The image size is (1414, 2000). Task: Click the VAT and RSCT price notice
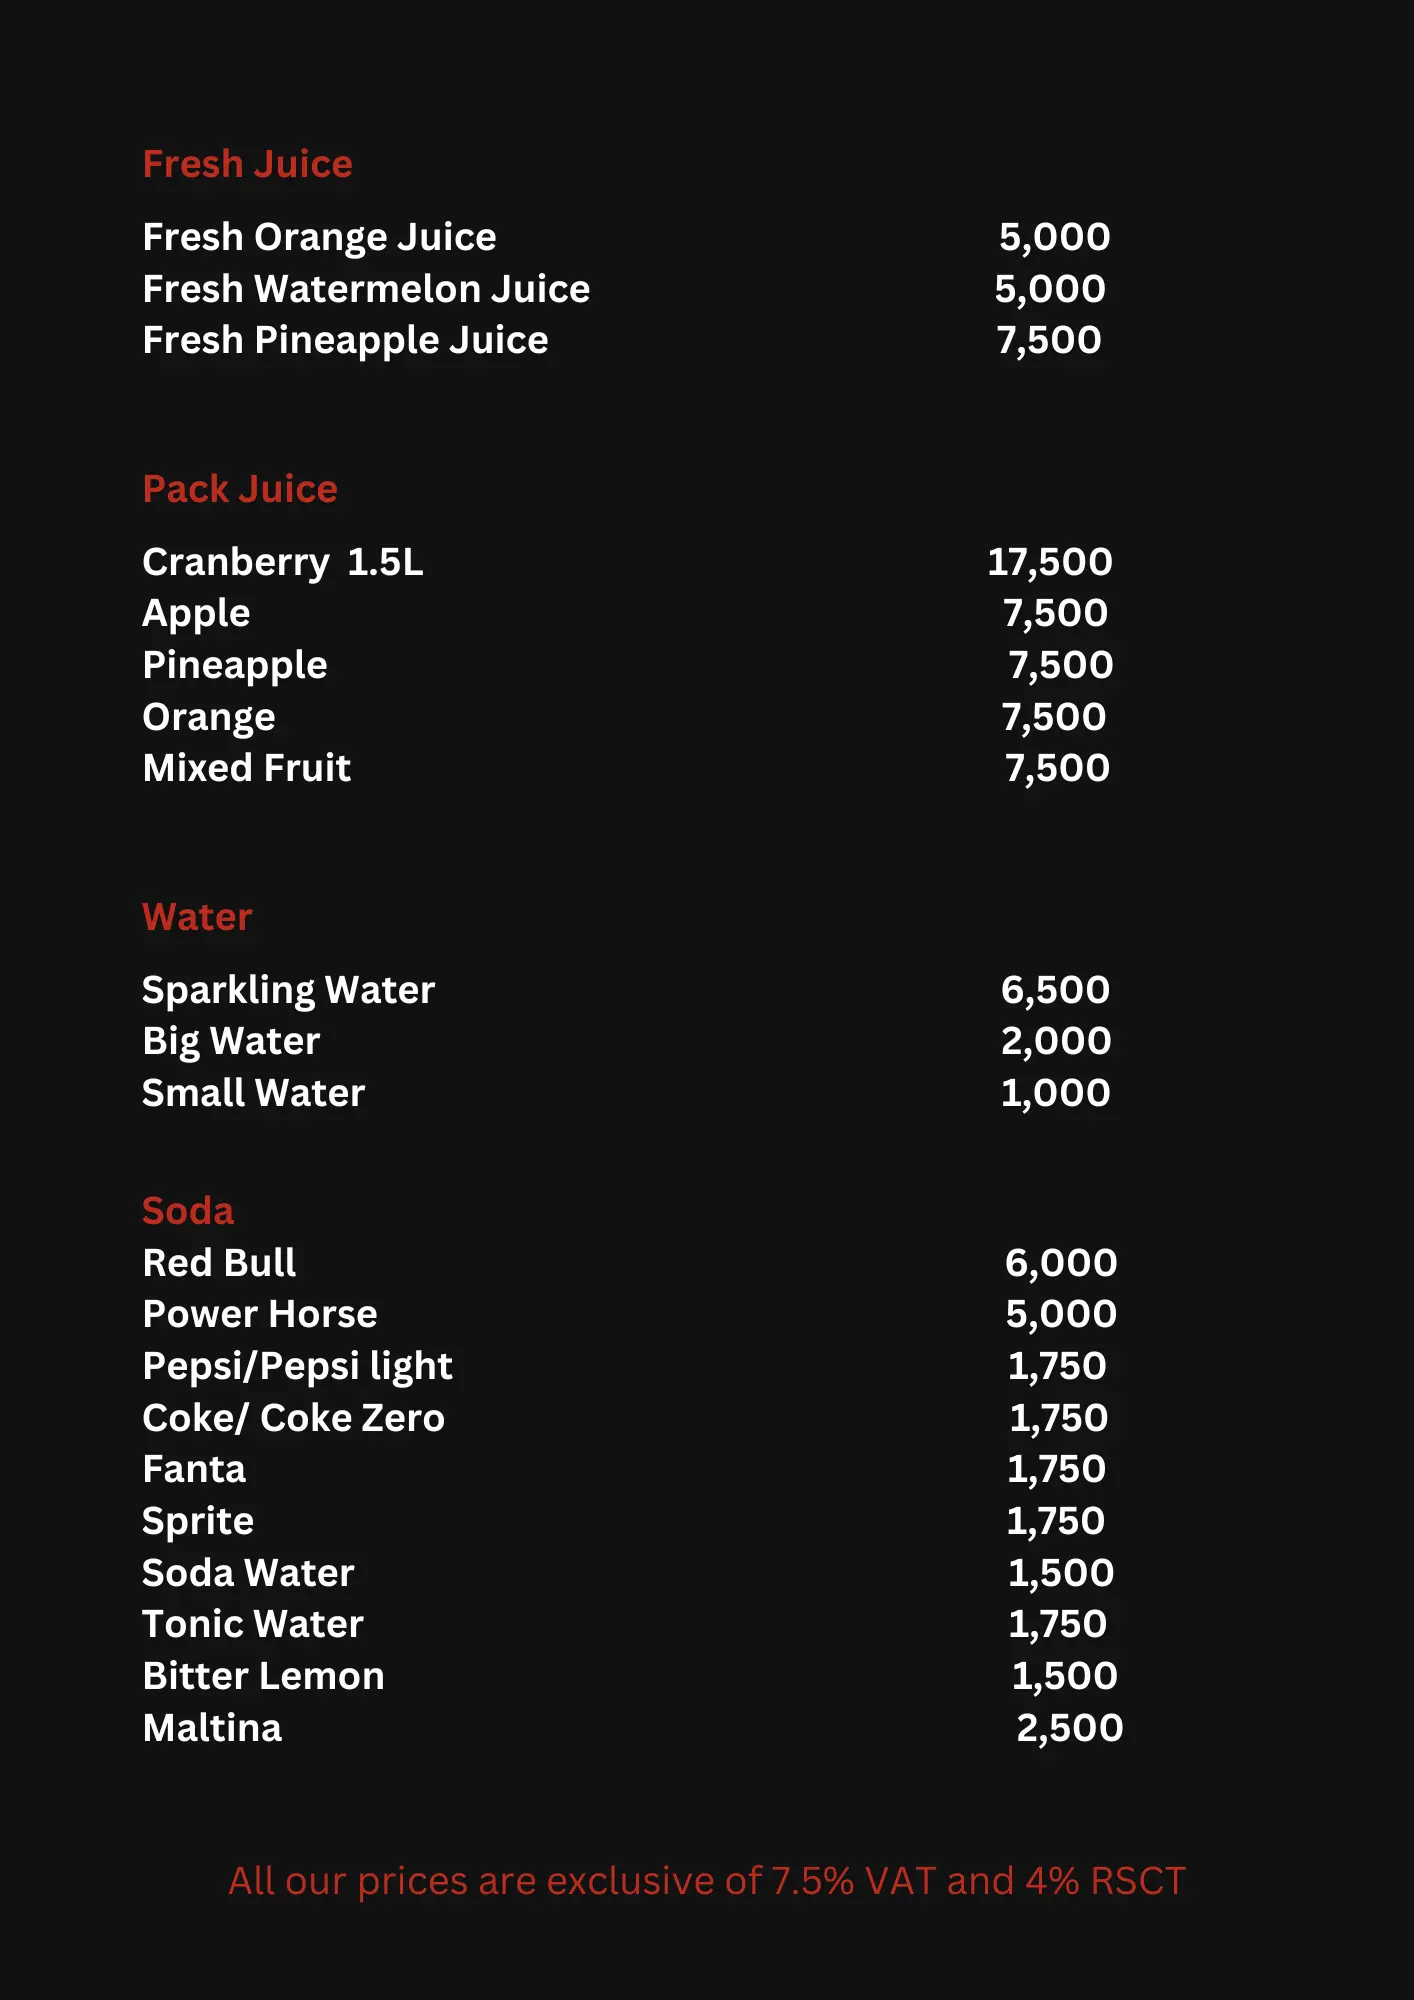[x=706, y=1881]
